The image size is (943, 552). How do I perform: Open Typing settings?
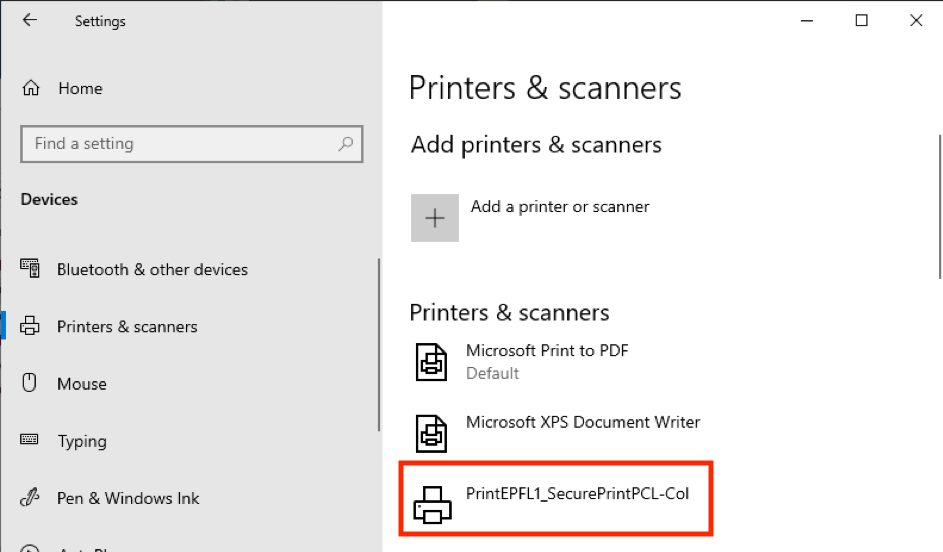(82, 441)
